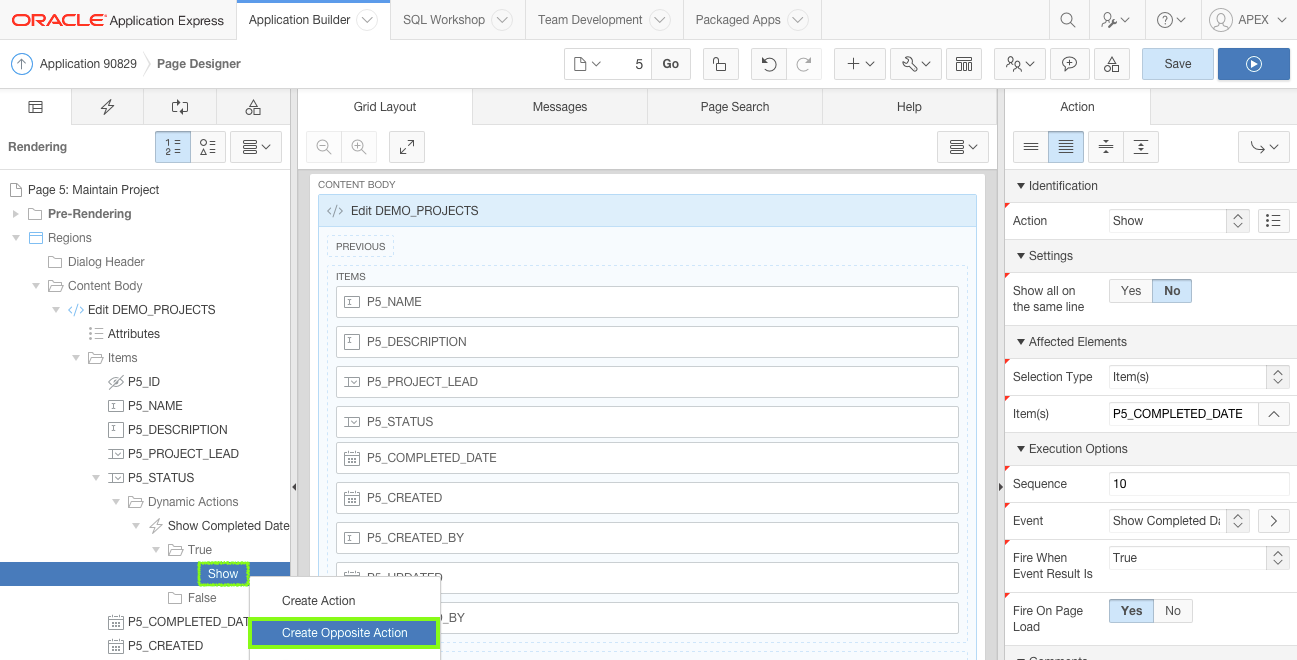Collapse the Dynamic Actions tree node
This screenshot has width=1297, height=660.
coord(115,502)
